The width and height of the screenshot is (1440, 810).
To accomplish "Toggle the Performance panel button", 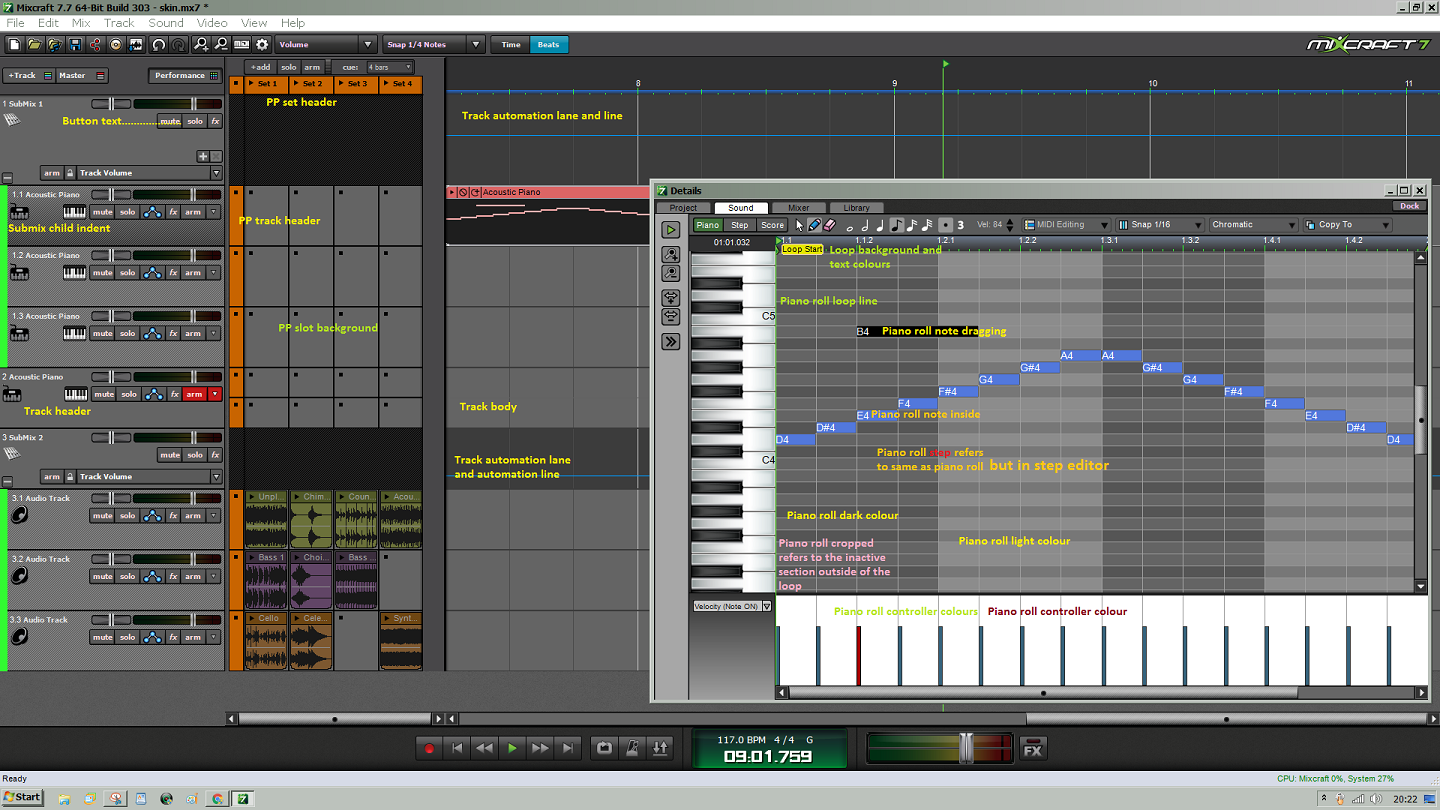I will click(x=185, y=75).
